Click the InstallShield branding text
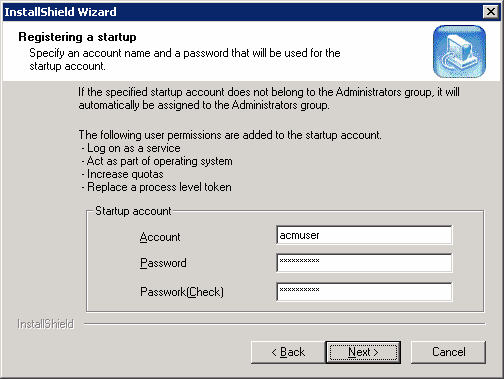Viewport: 504px width, 379px height. 45,324
